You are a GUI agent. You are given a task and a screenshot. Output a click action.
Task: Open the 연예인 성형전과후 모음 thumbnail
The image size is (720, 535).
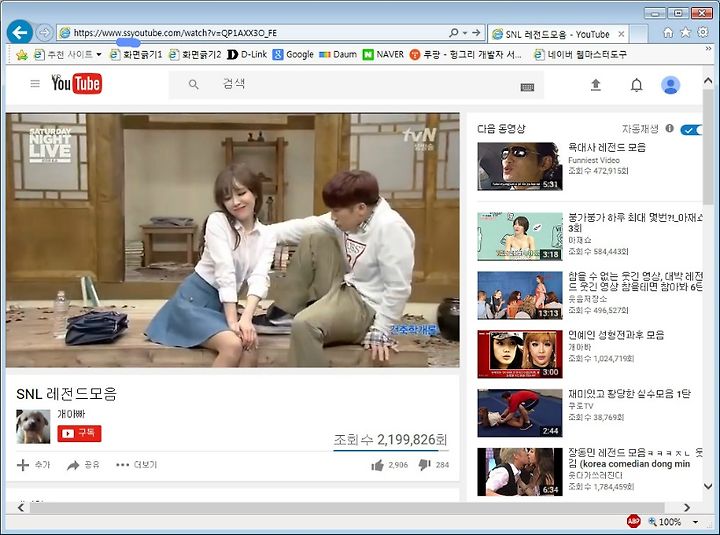pos(520,354)
